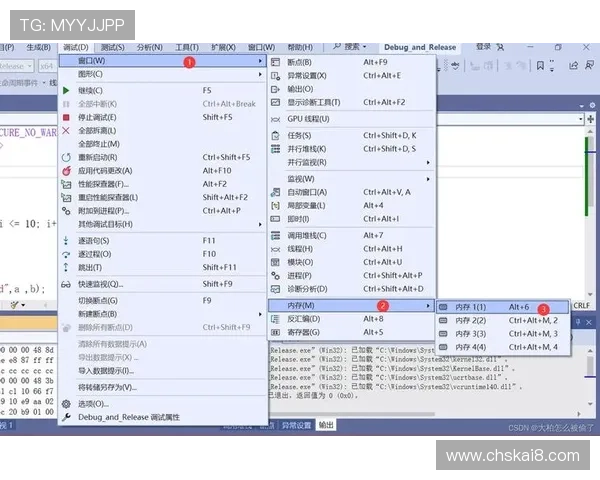Click the QuickWatch (快速监视) glasses icon
Image resolution: width=600 pixels, height=480 pixels.
(66, 284)
